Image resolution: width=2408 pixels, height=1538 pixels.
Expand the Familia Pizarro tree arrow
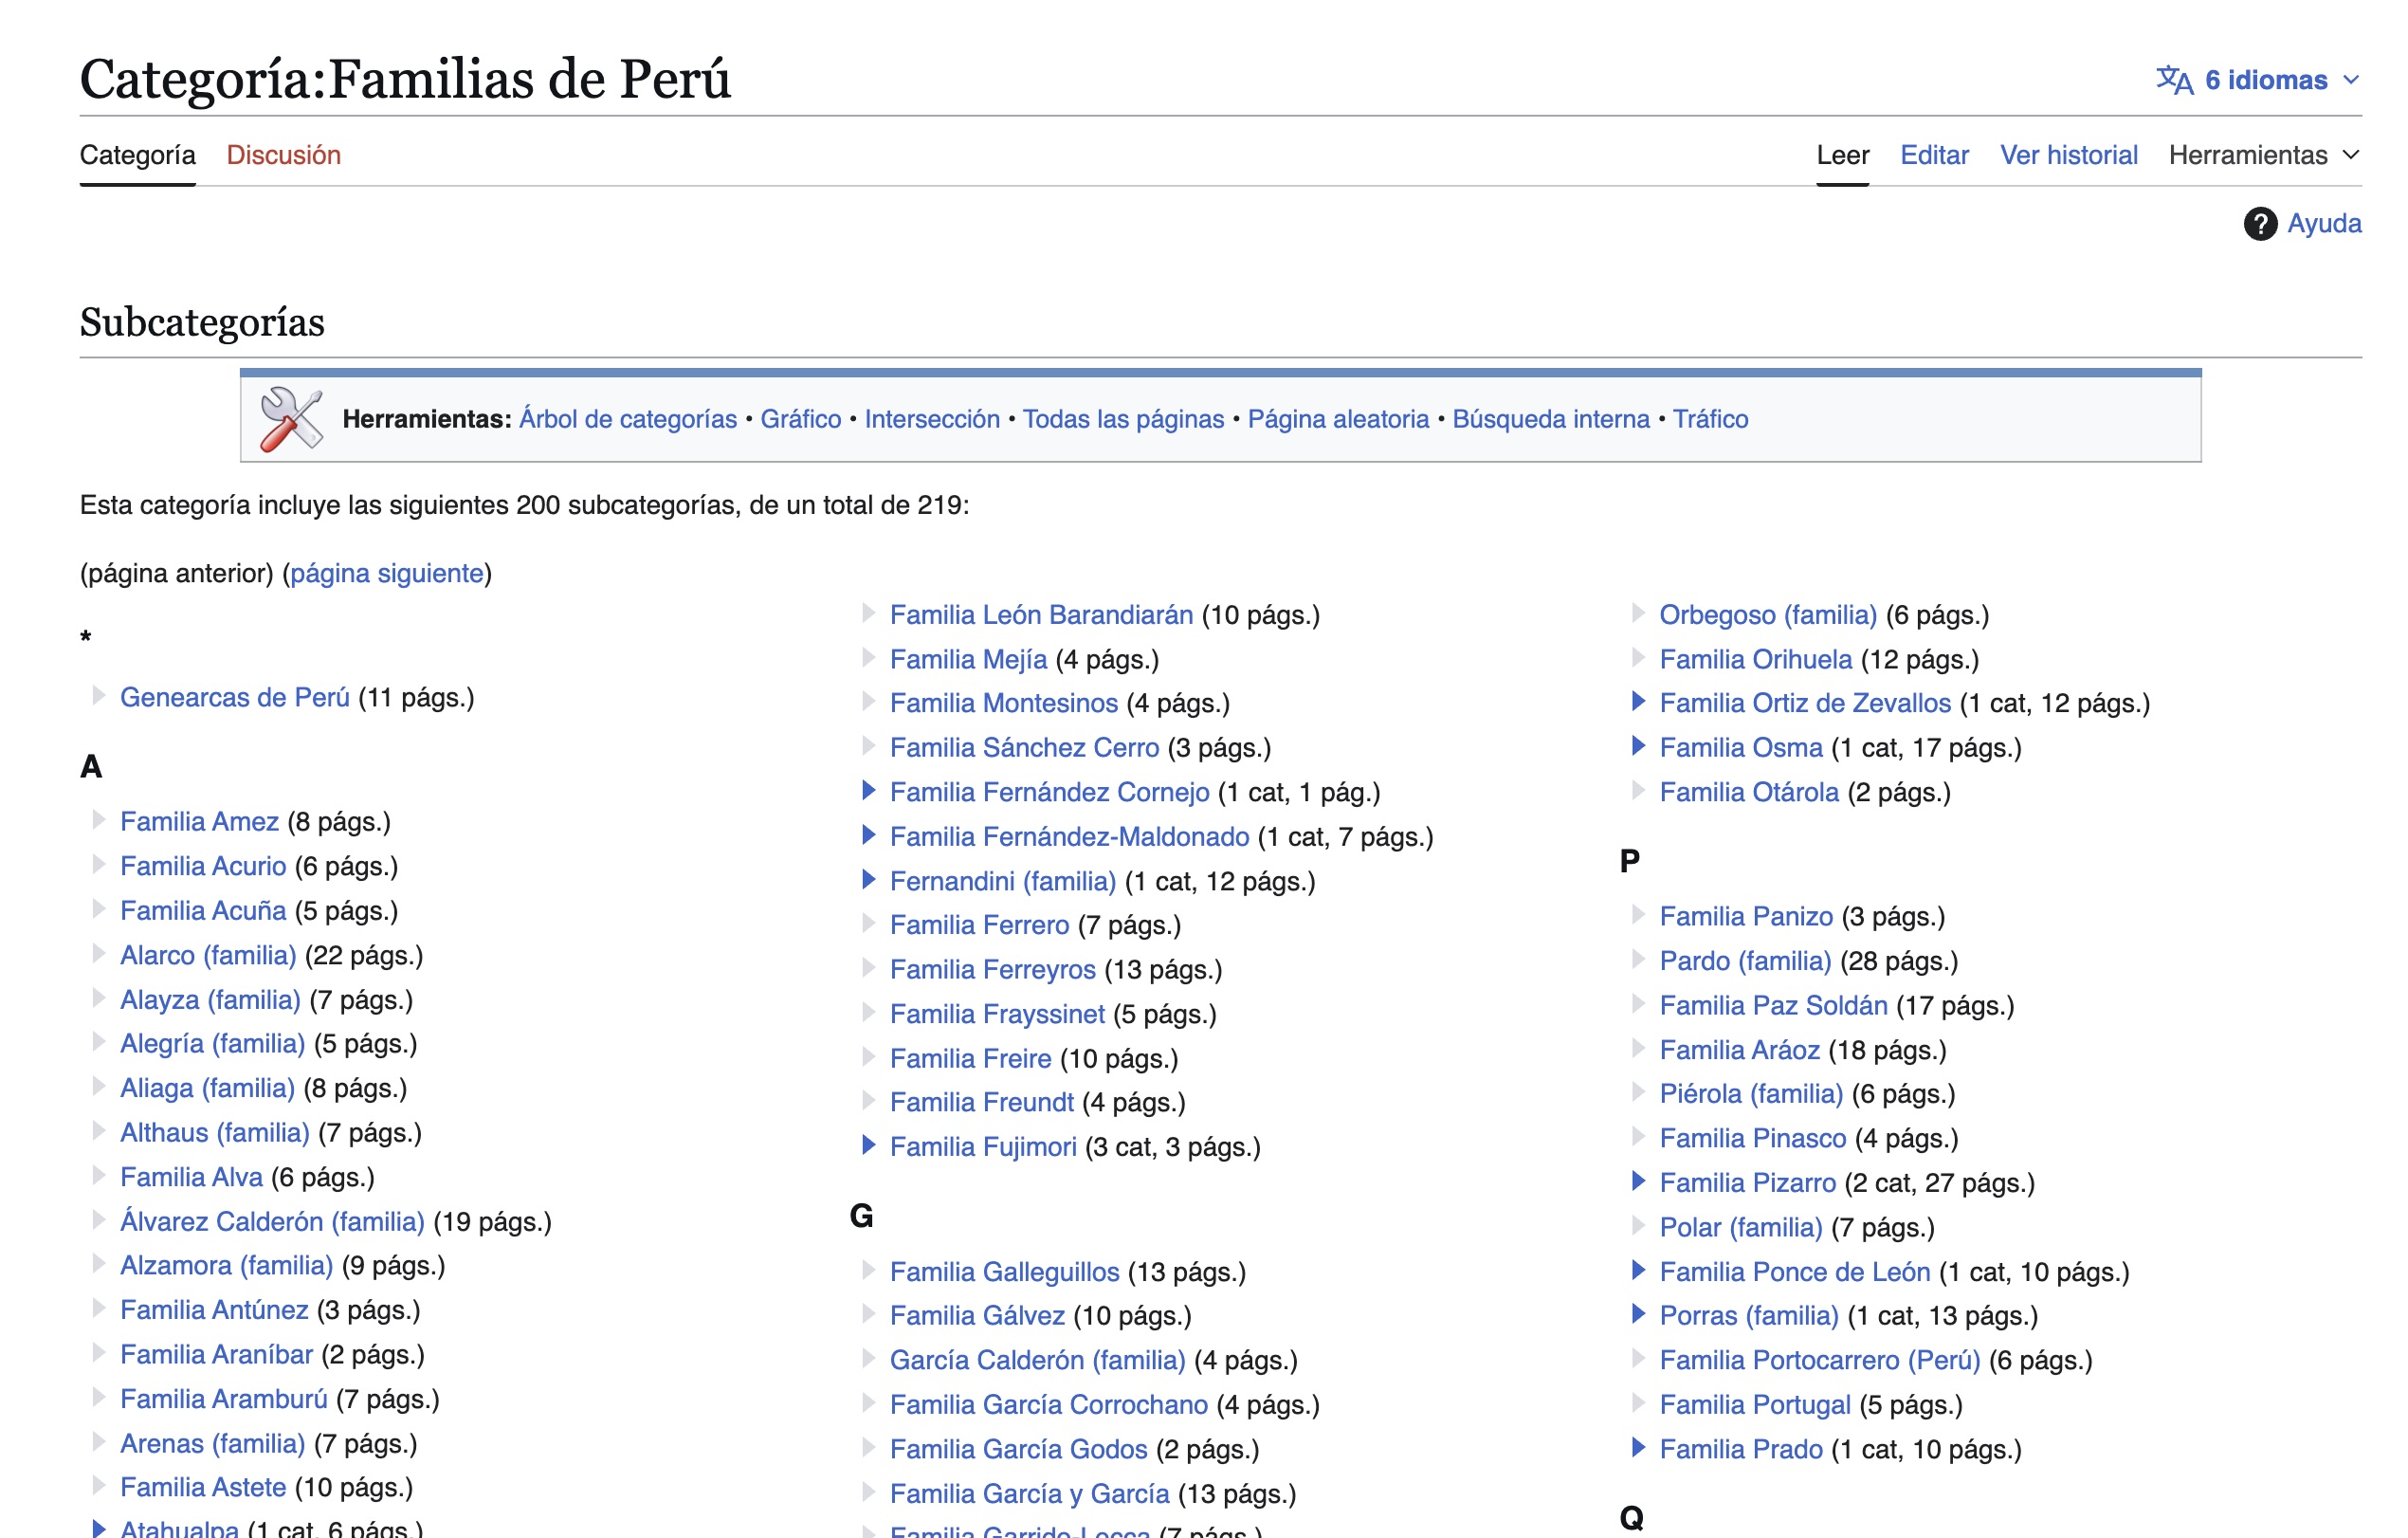[1638, 1182]
